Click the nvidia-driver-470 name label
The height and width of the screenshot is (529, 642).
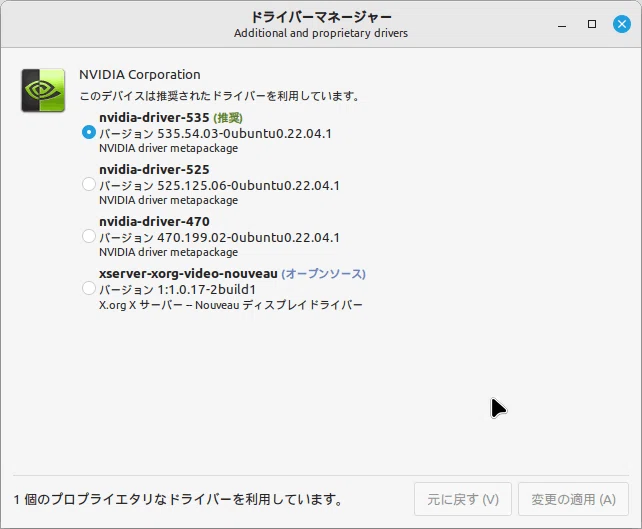154,222
